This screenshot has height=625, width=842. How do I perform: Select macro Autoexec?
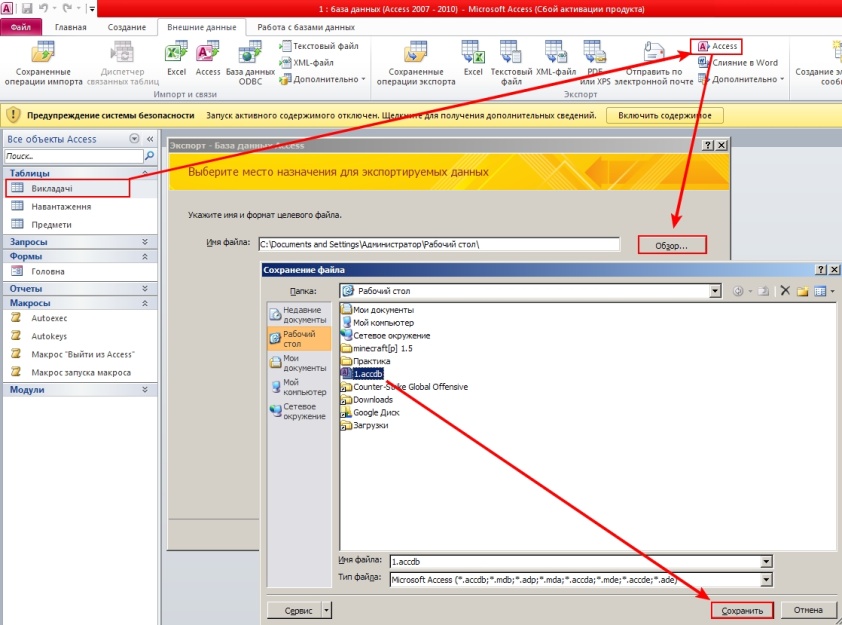click(81, 318)
